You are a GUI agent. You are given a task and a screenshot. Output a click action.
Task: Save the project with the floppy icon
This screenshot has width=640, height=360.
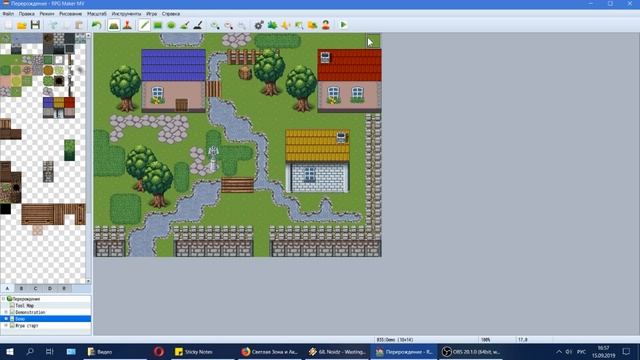point(35,25)
